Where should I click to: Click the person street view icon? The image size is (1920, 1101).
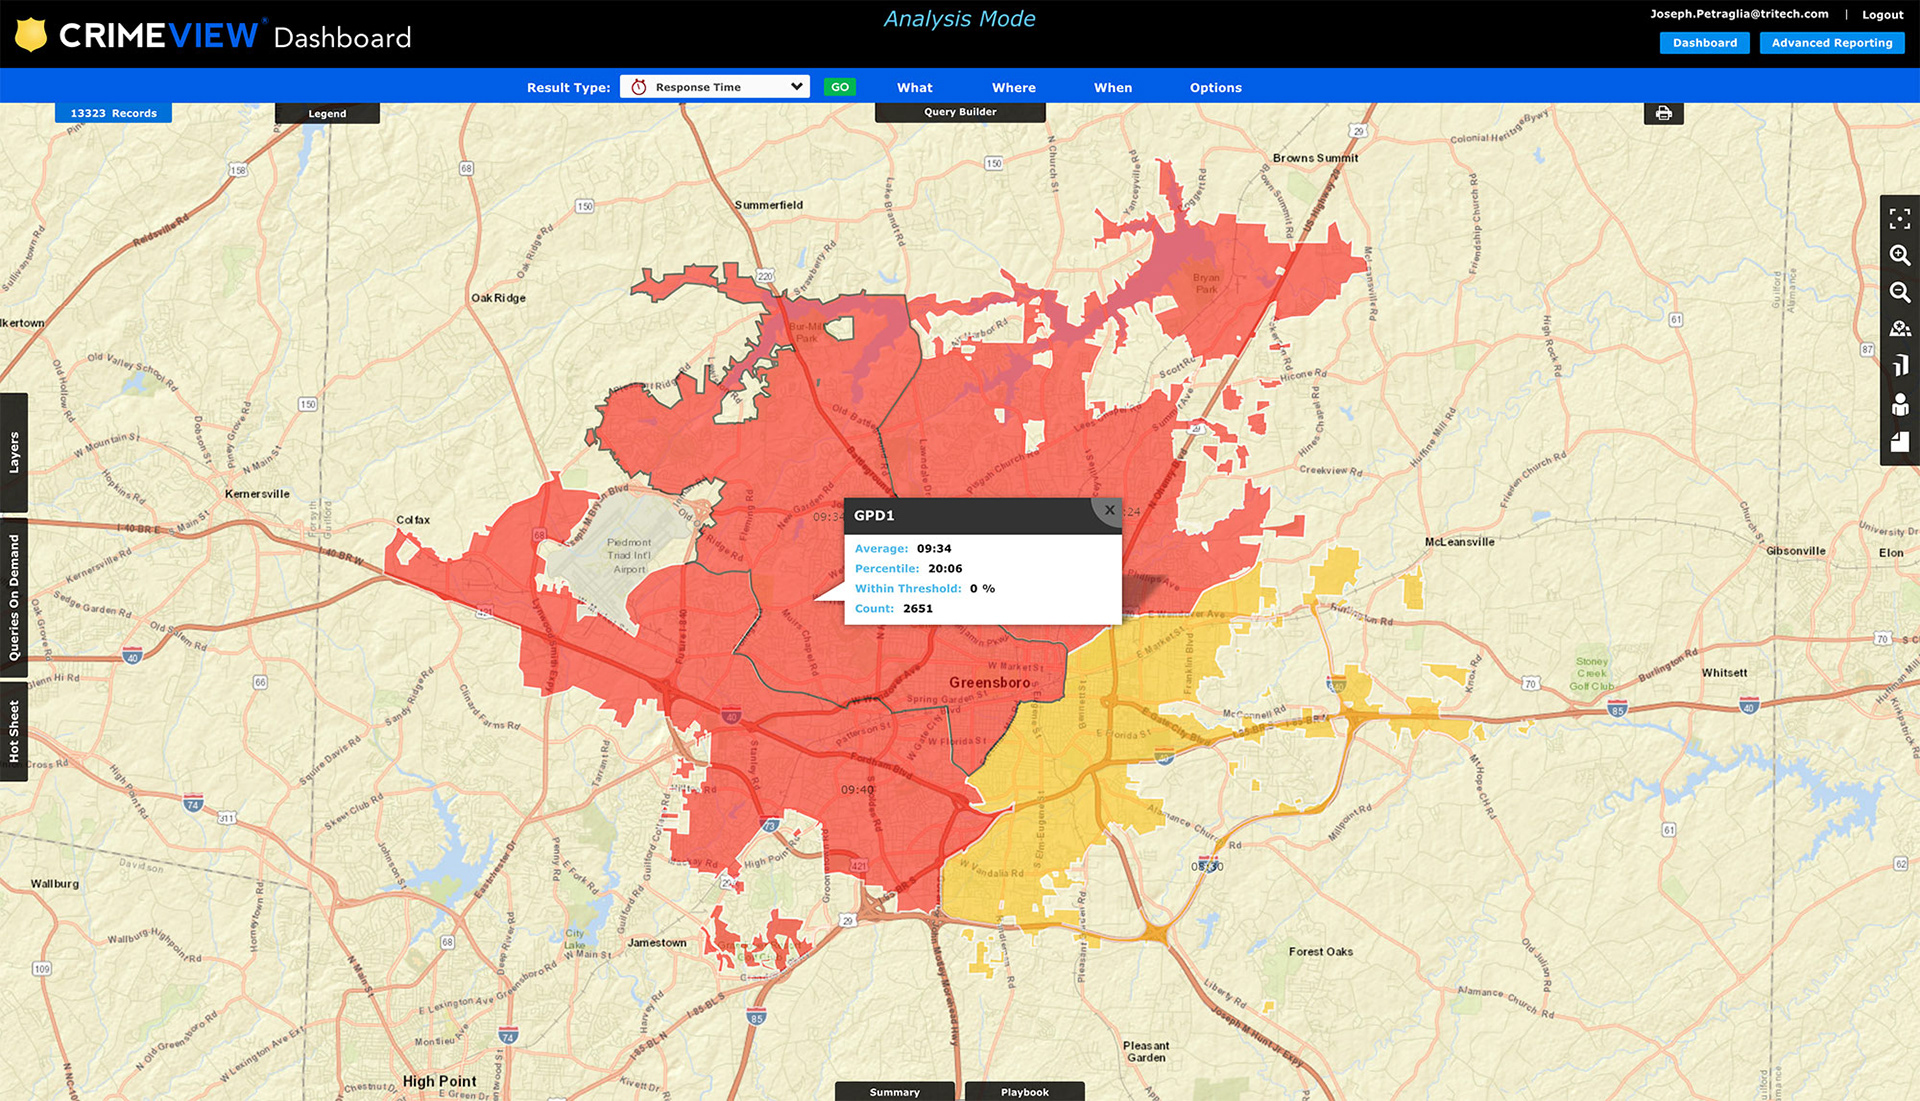(1899, 404)
